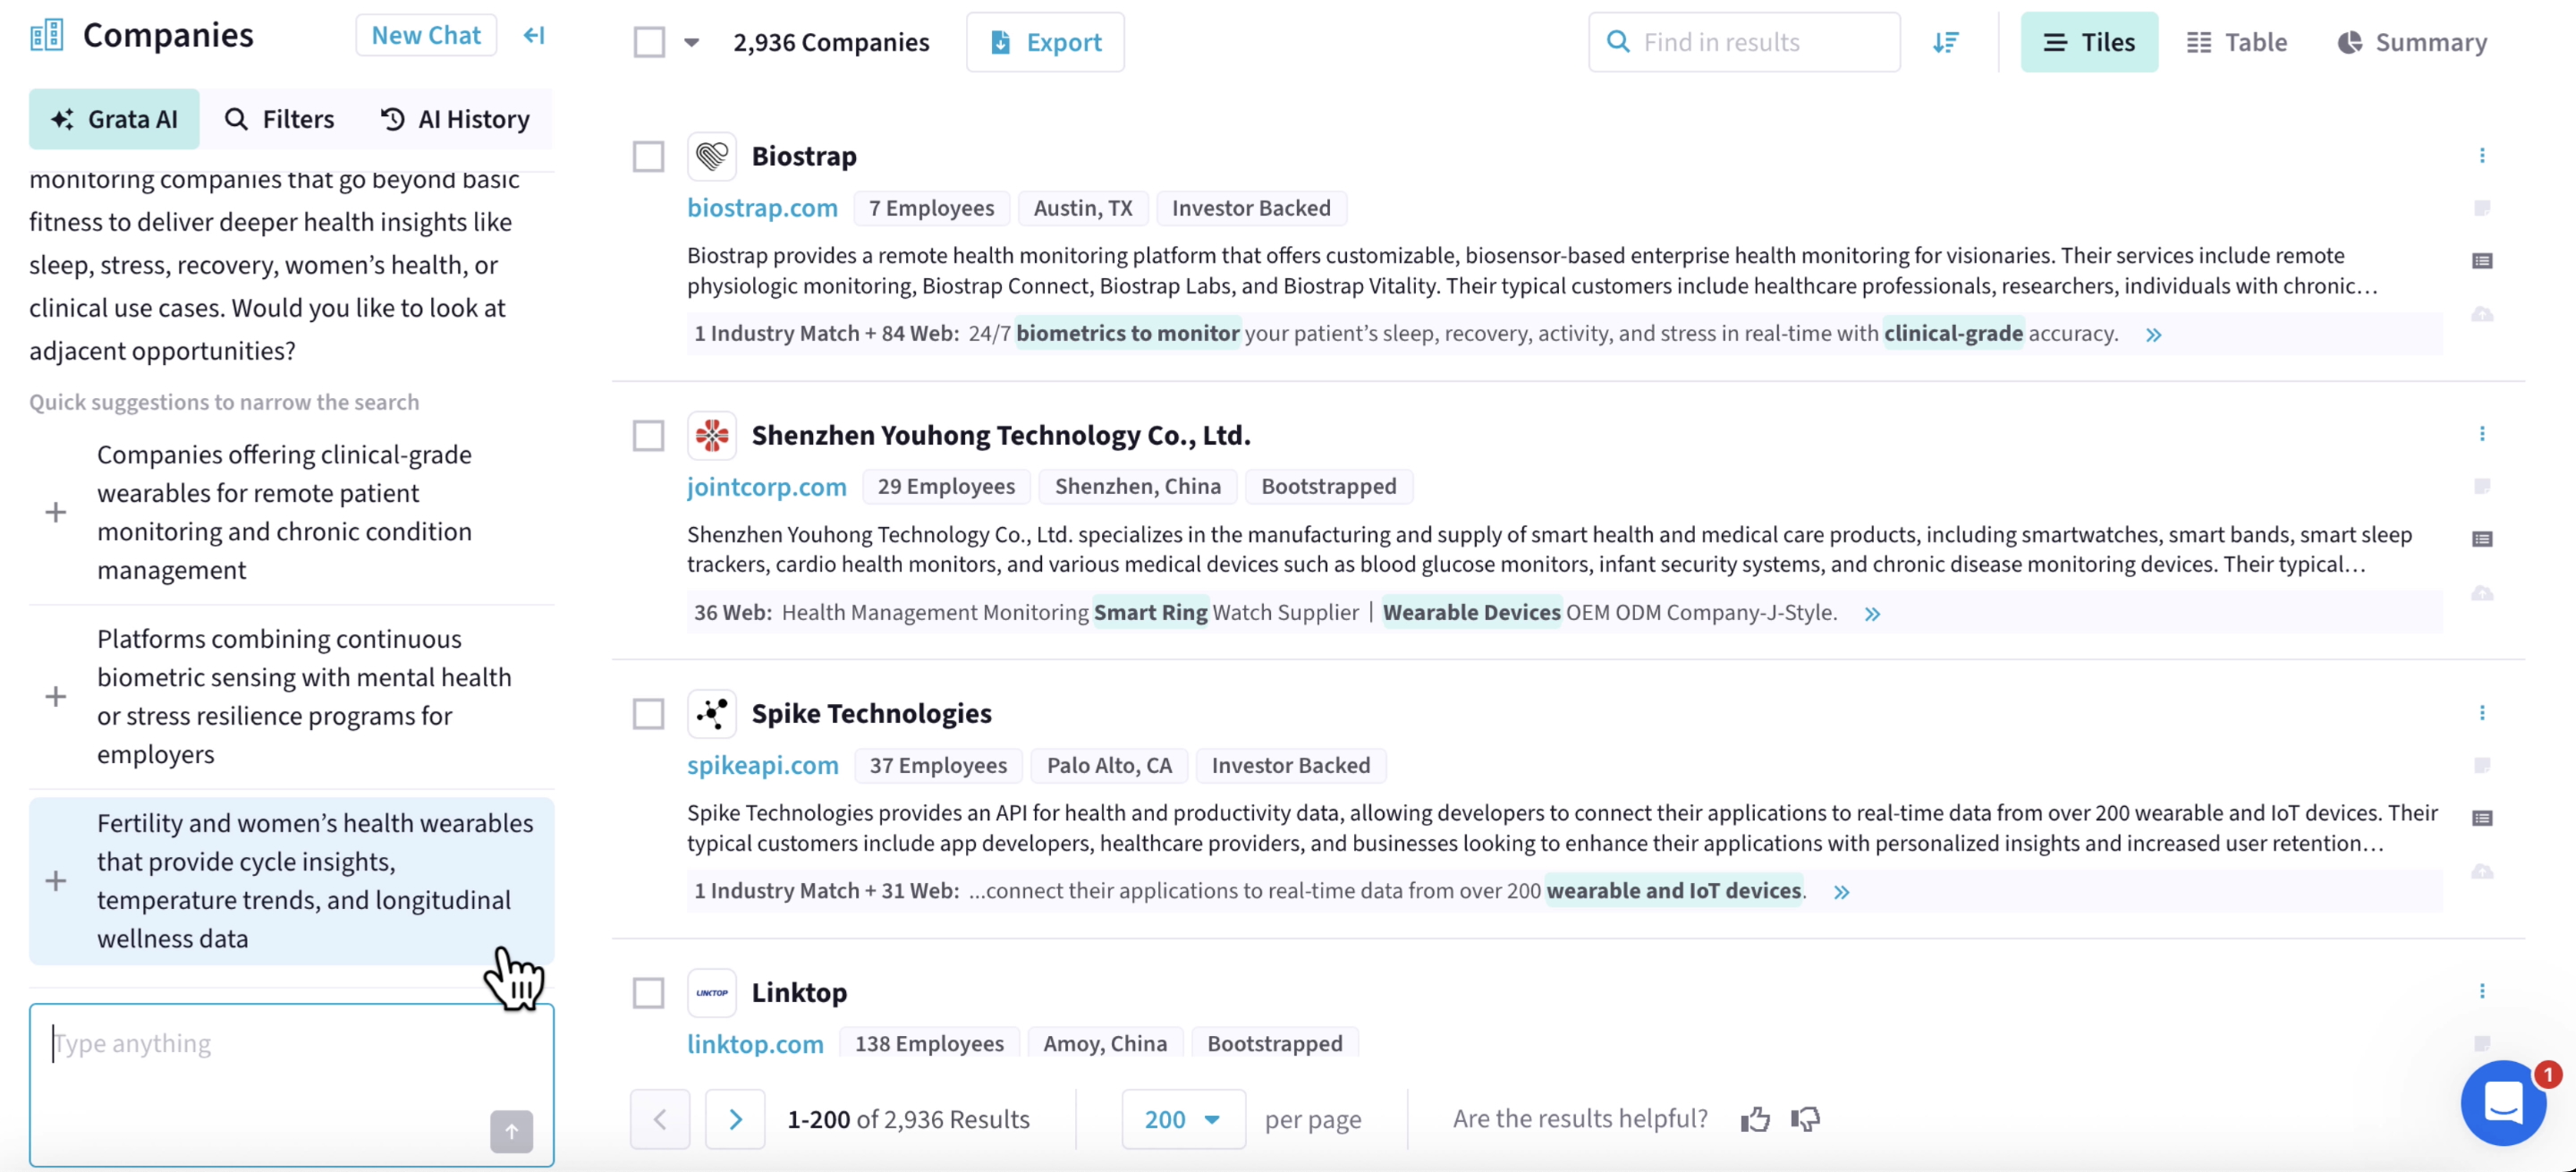Open the biostrap.com link
2576x1172 pixels.
[762, 208]
